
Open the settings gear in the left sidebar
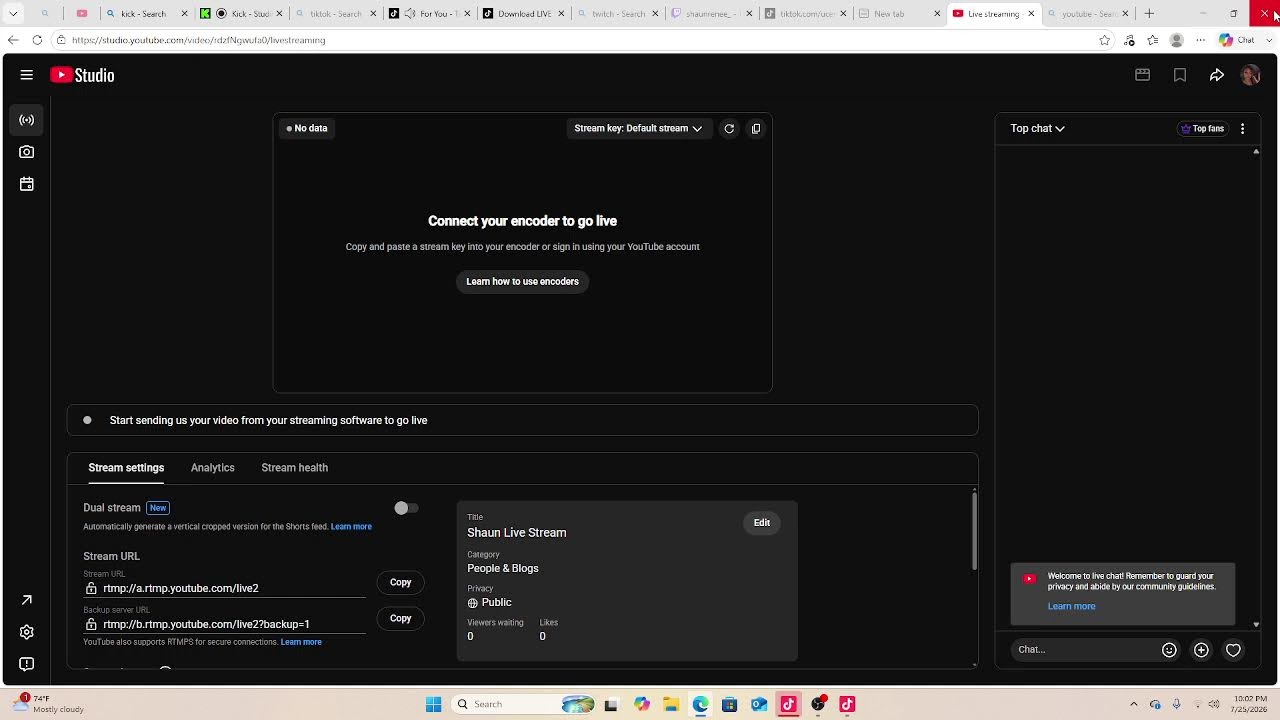(x=27, y=632)
